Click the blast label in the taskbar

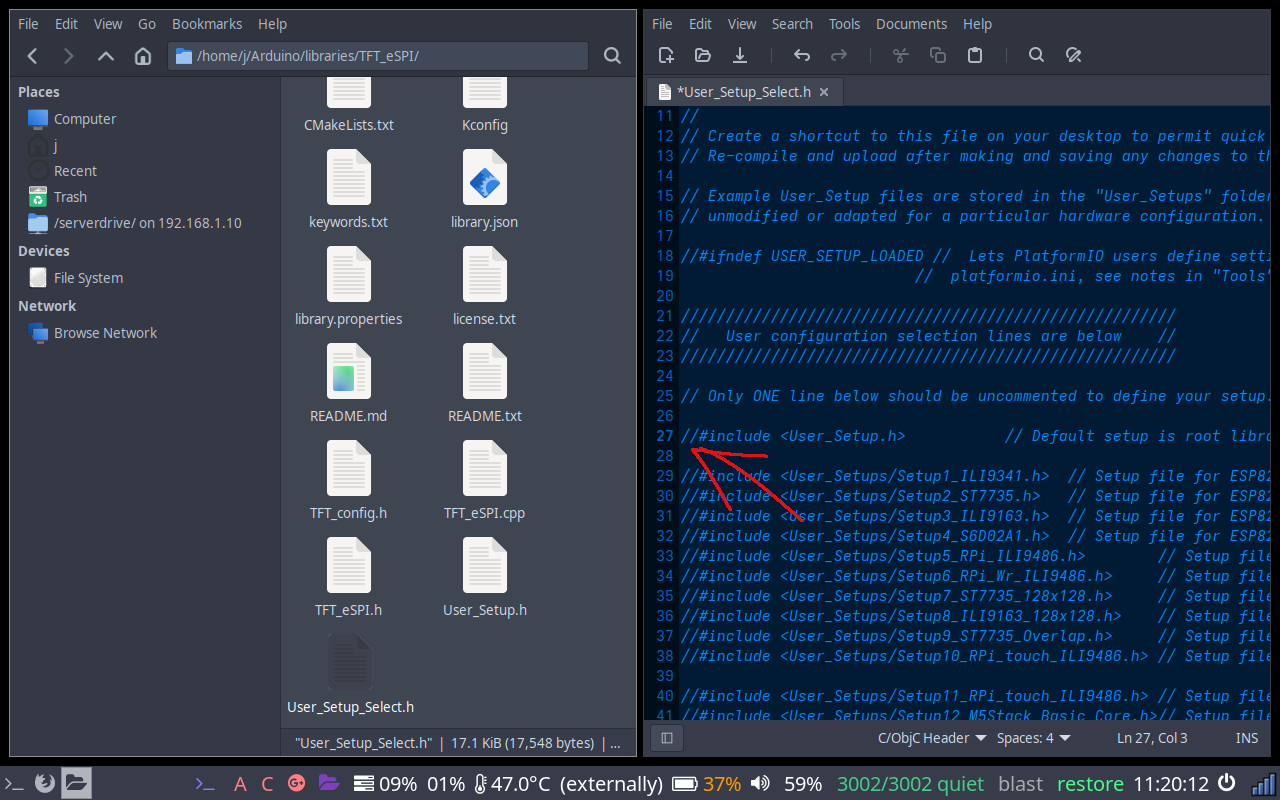[x=1020, y=783]
